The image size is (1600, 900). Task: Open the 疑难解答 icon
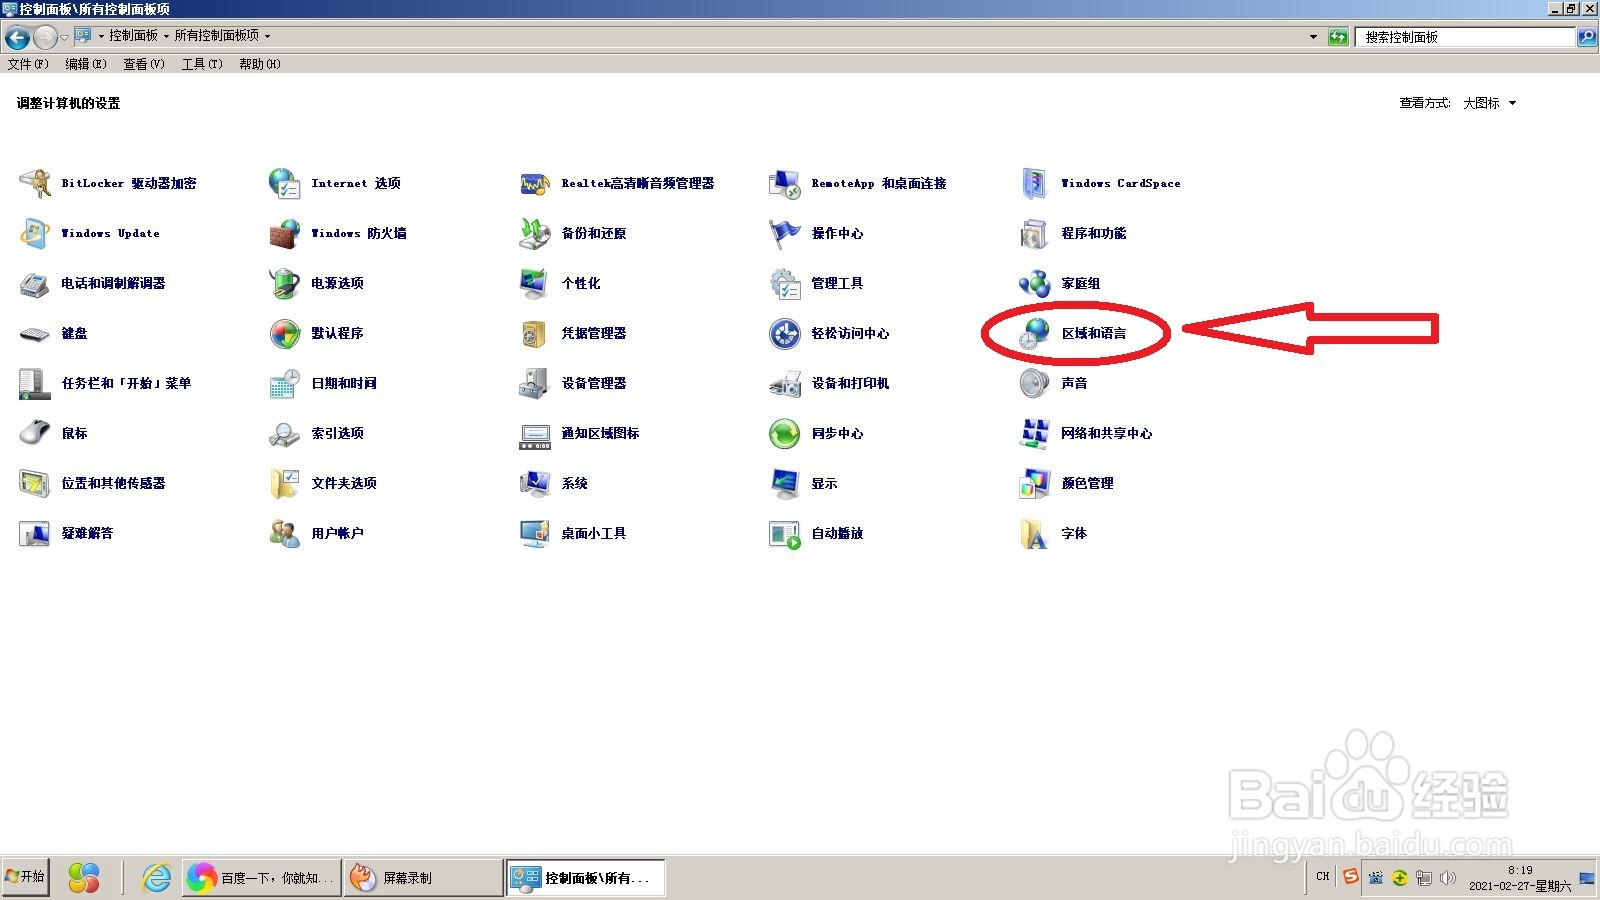(35, 533)
